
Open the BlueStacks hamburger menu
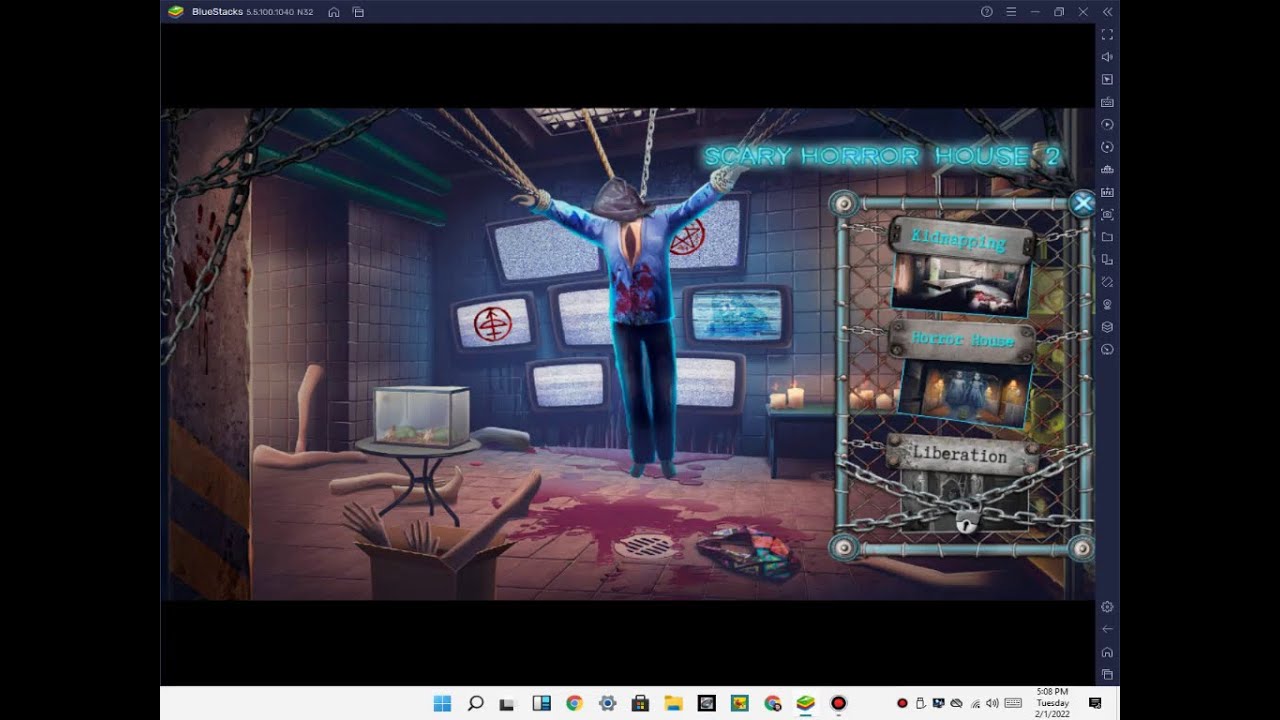pos(1011,12)
